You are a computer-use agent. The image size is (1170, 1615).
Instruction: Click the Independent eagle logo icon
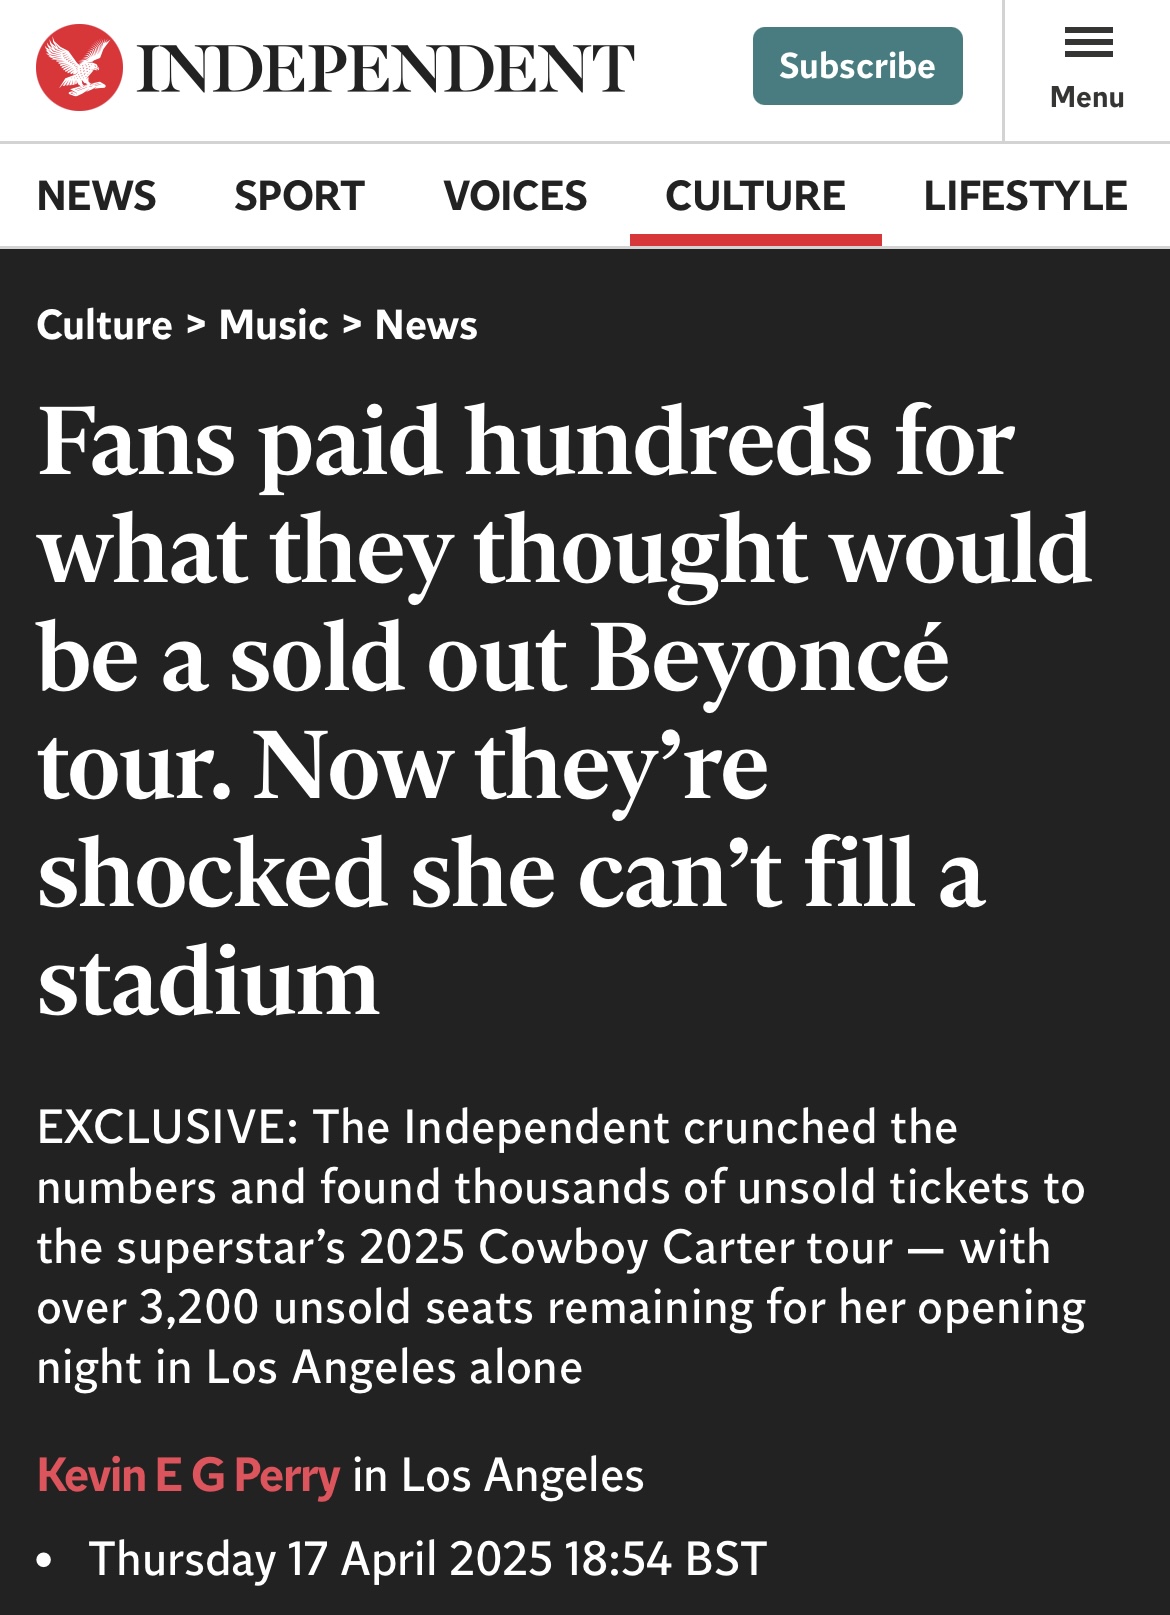(x=79, y=67)
